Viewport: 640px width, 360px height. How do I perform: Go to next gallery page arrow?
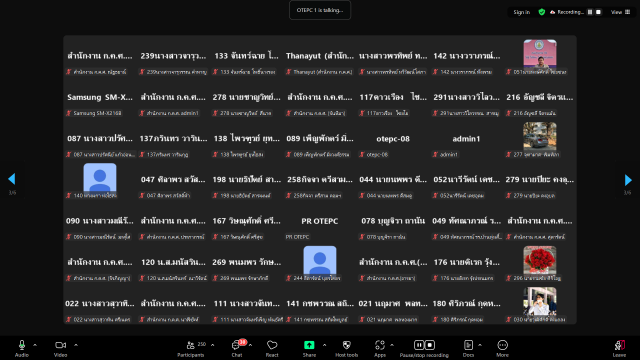[x=628, y=180]
